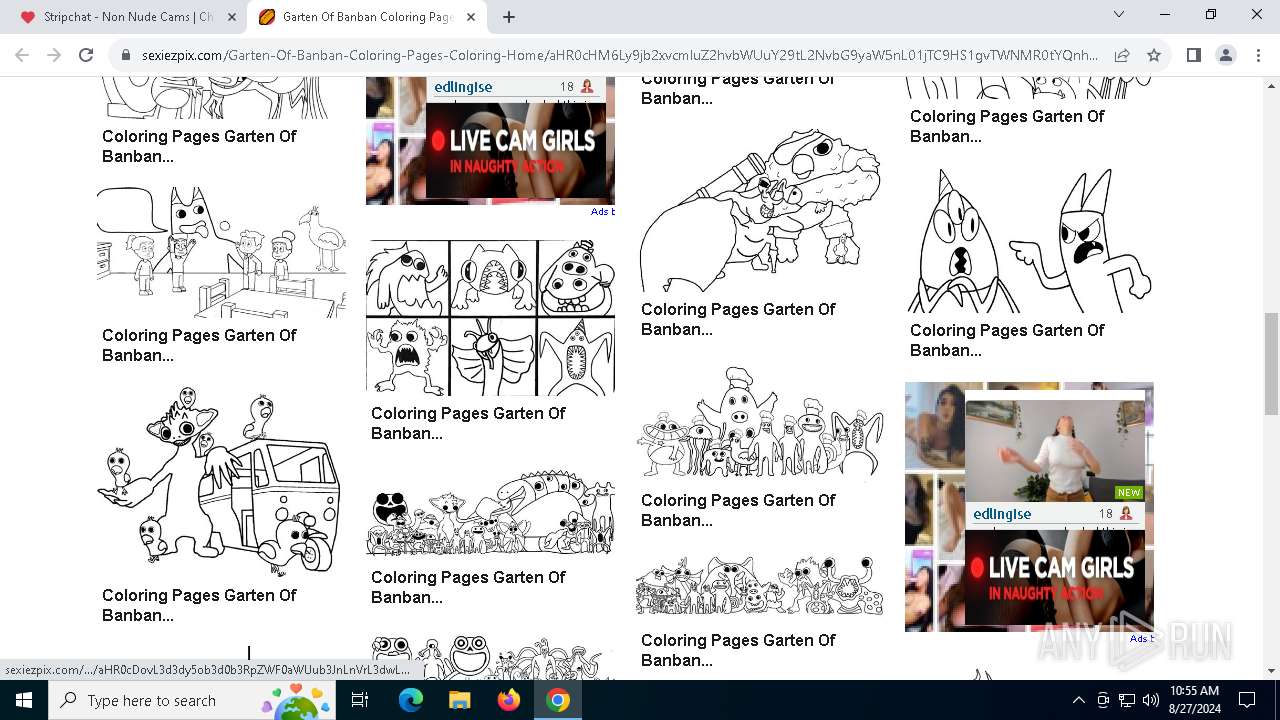Click the page vertical scrollbar thumb
Screen dimensions: 1280x720
[1271, 363]
